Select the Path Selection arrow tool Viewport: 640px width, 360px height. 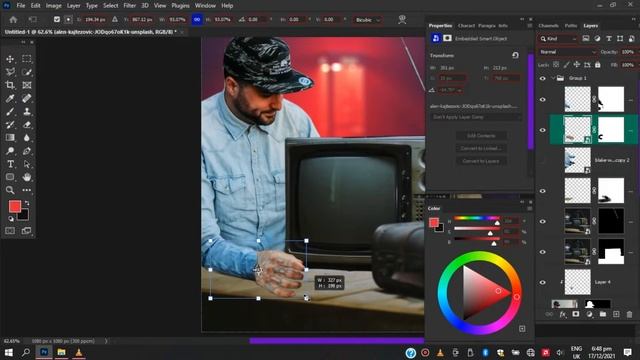point(27,164)
